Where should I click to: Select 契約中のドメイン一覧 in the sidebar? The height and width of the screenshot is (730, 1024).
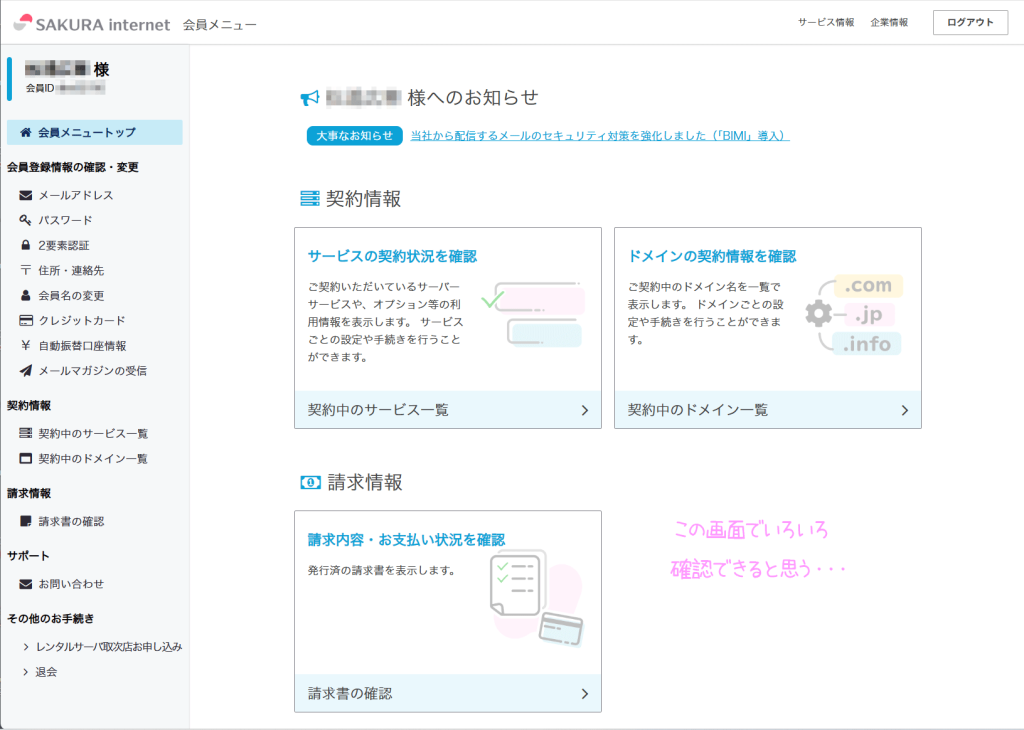tap(93, 459)
